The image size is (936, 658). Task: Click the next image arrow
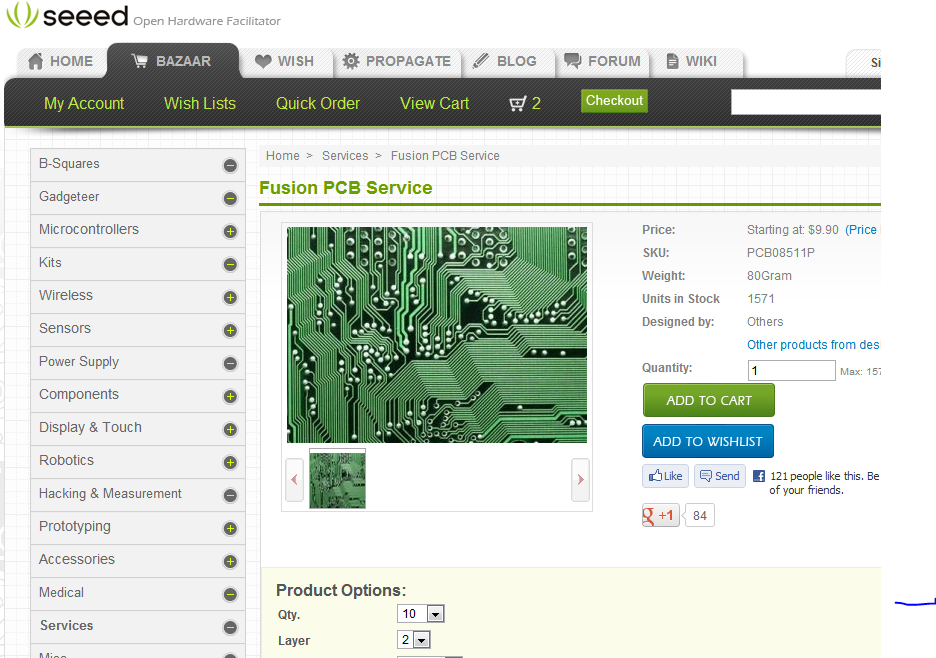click(x=580, y=479)
